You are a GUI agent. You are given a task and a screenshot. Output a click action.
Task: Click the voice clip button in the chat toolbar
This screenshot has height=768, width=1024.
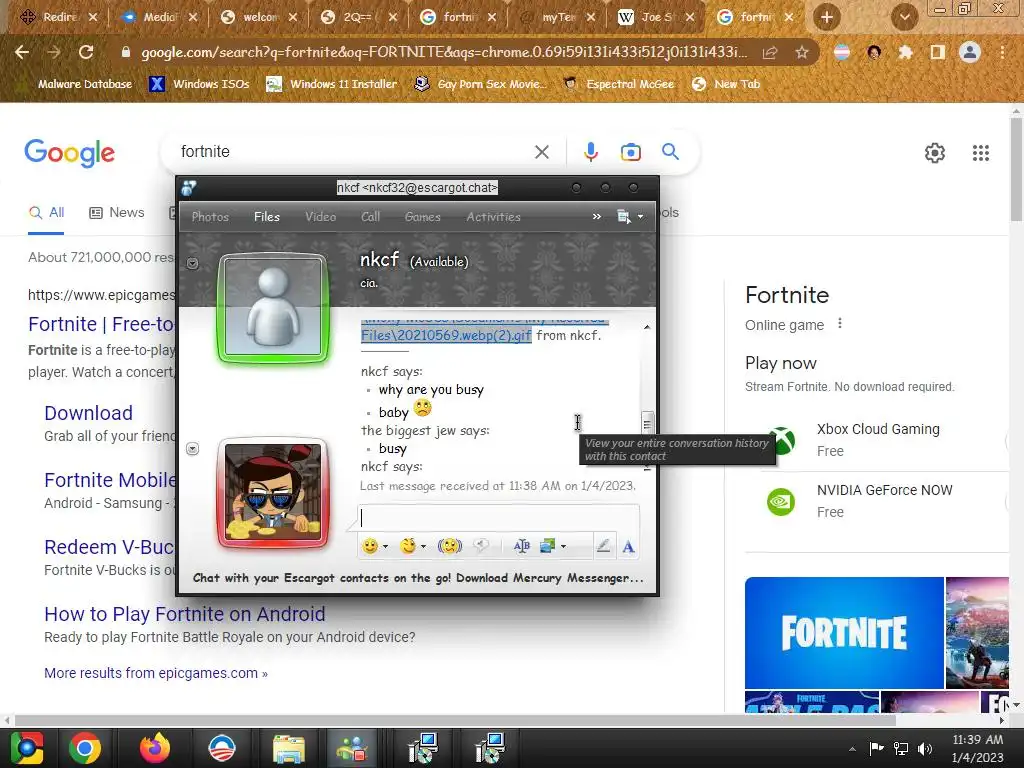point(481,546)
